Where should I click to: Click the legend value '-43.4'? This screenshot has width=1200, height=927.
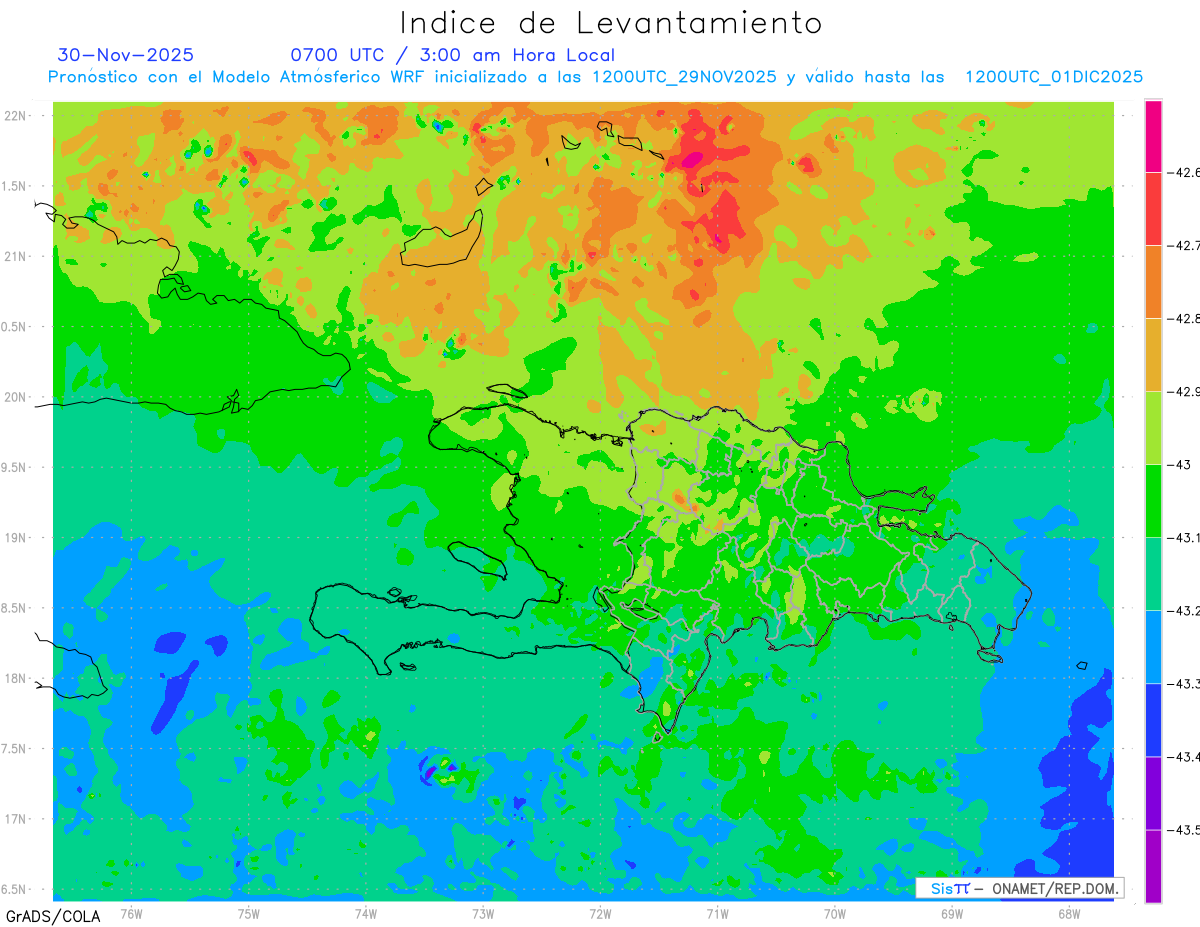click(1185, 757)
